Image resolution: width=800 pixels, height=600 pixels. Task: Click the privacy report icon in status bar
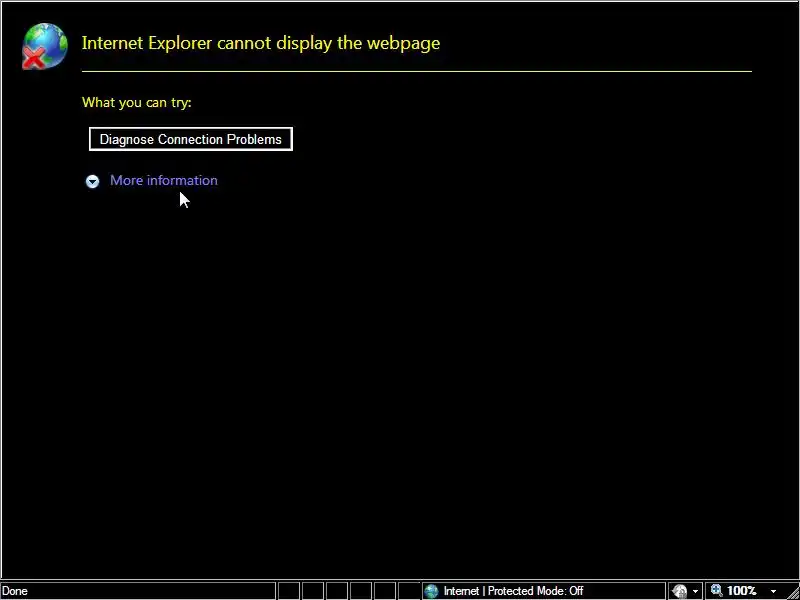pyautogui.click(x=680, y=591)
